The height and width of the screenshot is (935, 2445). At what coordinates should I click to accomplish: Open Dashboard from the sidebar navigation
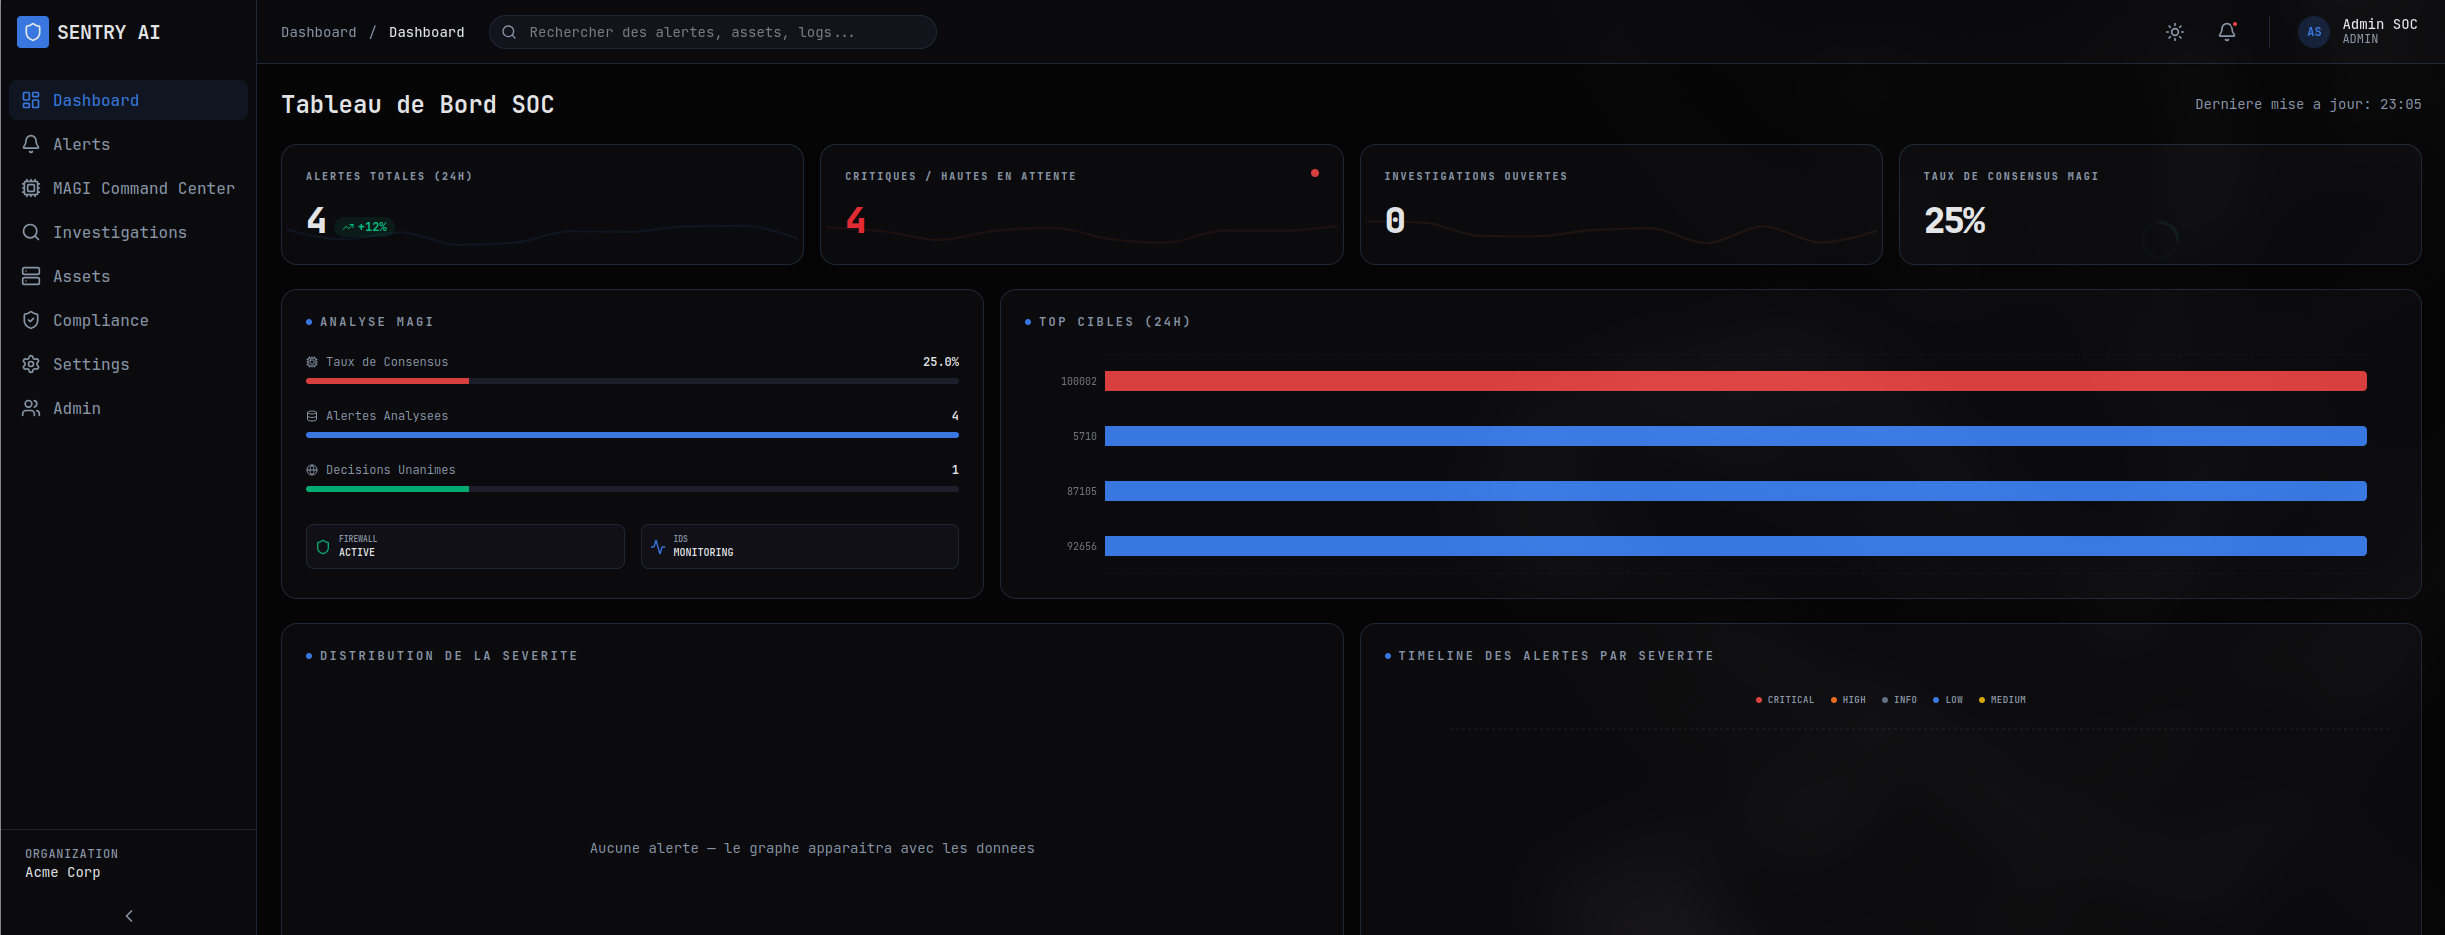(x=95, y=100)
